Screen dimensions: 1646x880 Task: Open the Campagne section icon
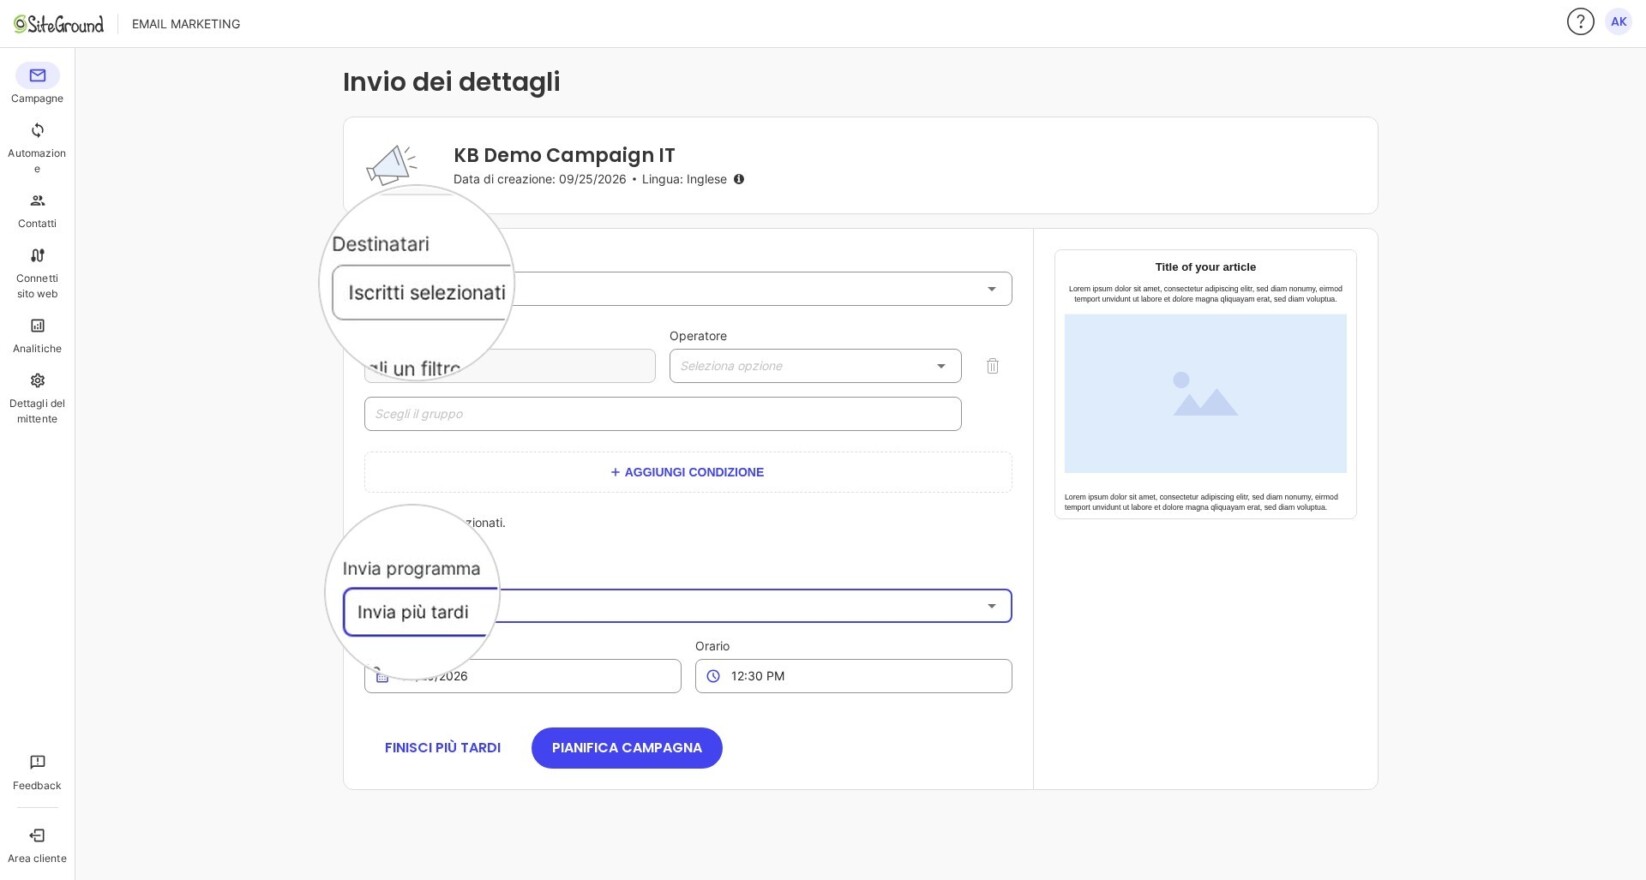click(37, 76)
